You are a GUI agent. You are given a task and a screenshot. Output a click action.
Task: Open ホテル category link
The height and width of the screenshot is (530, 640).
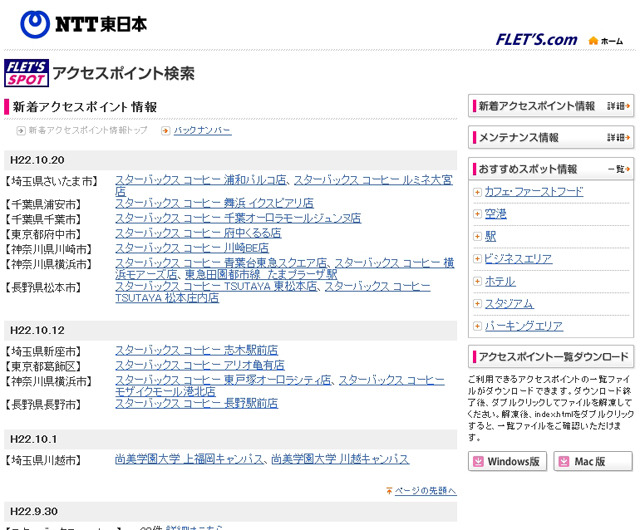(x=500, y=281)
